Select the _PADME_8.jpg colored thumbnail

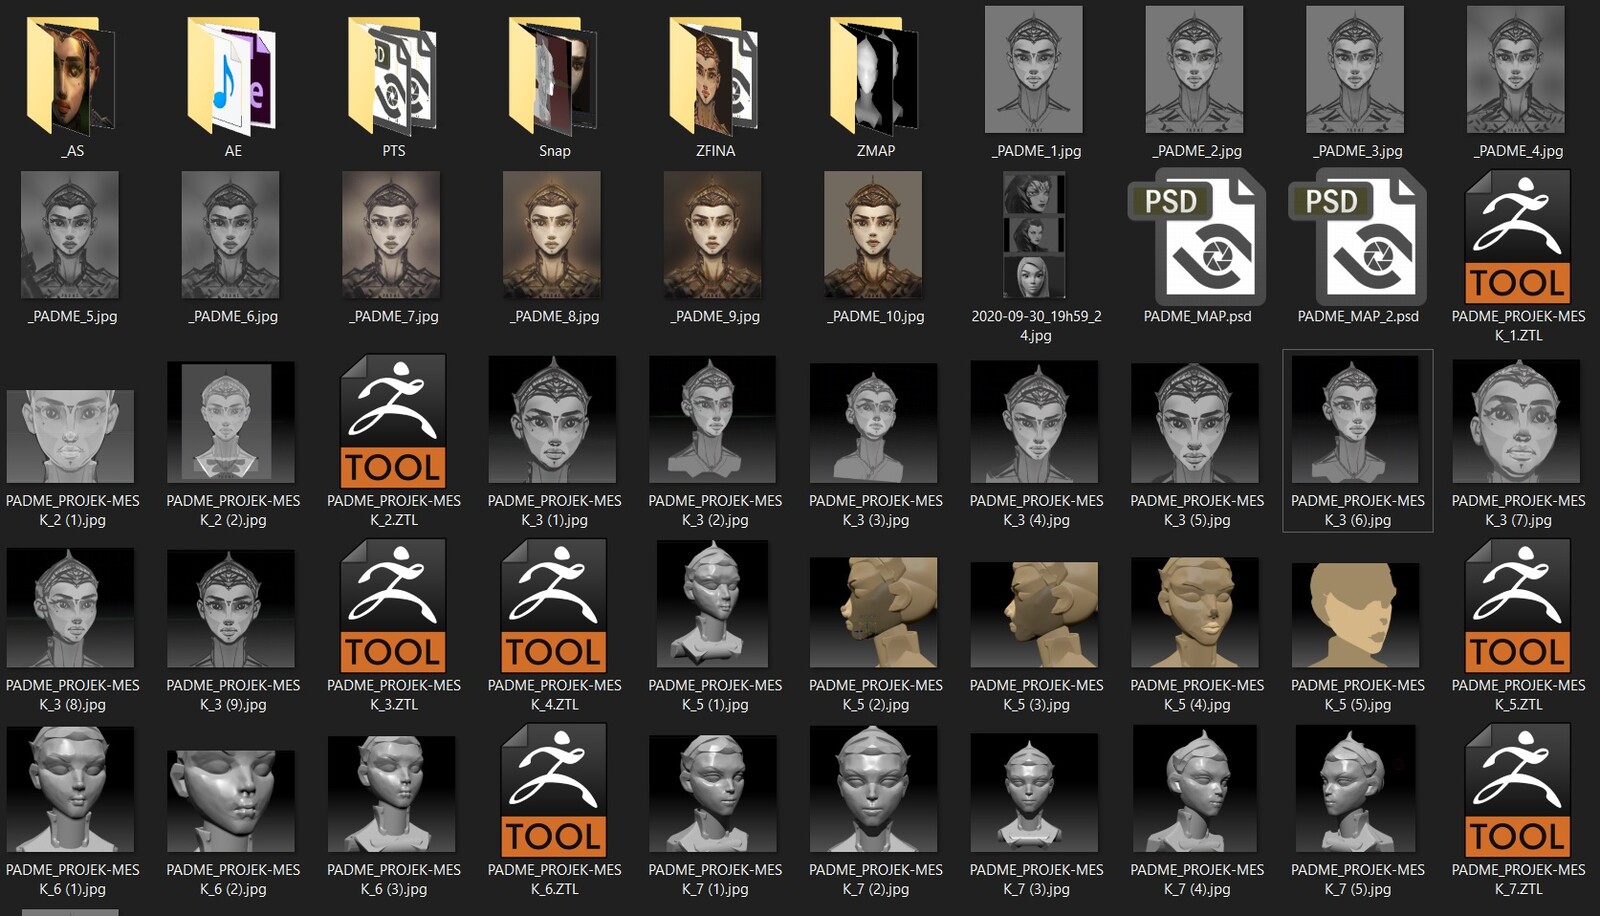[552, 235]
